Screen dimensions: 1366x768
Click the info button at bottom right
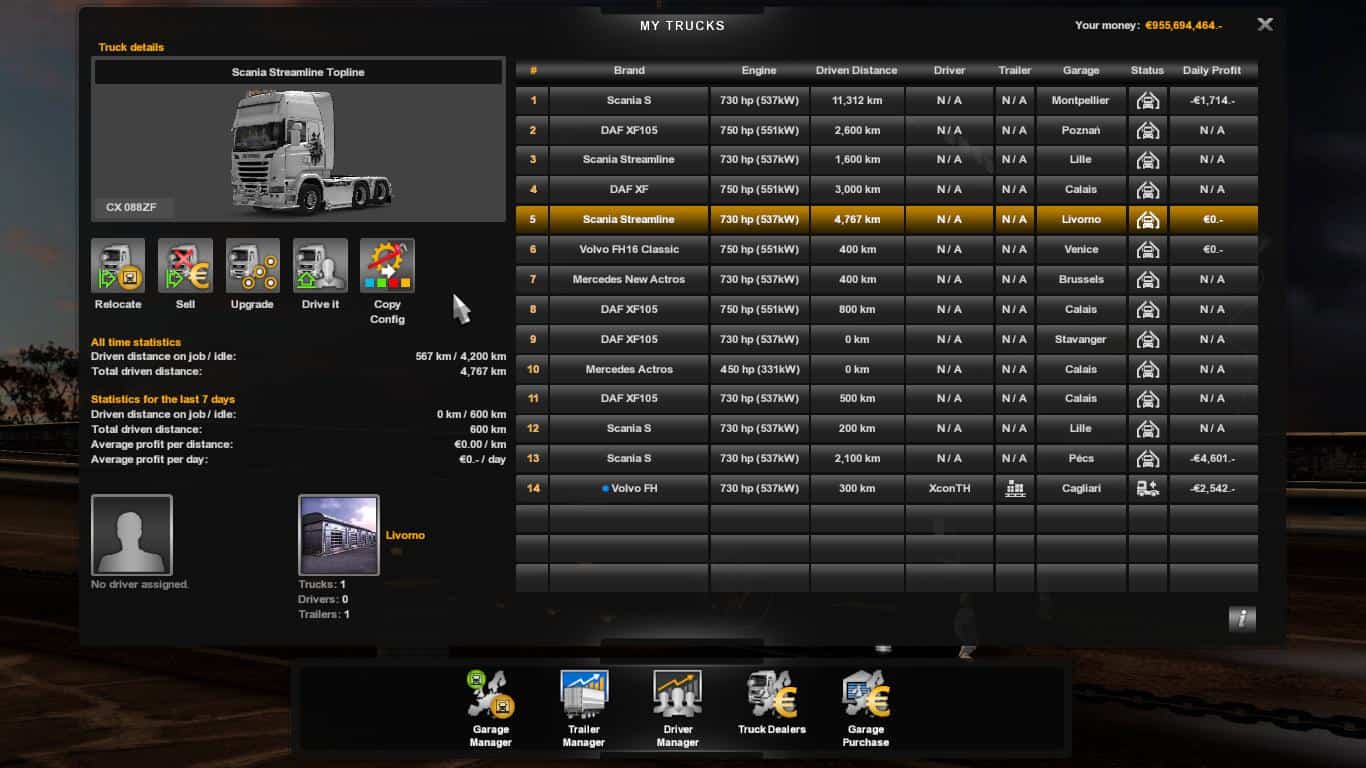pos(1241,618)
